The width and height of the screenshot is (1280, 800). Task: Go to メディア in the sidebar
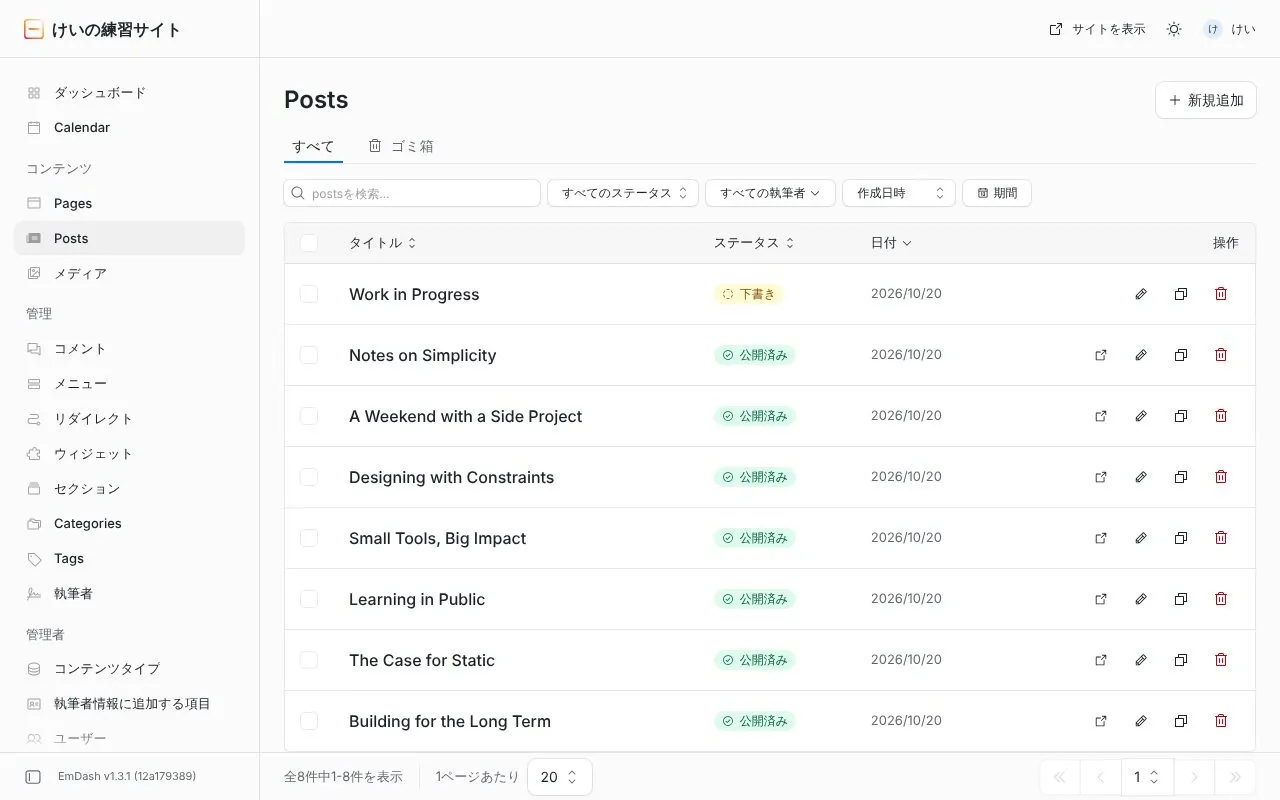pos(129,273)
